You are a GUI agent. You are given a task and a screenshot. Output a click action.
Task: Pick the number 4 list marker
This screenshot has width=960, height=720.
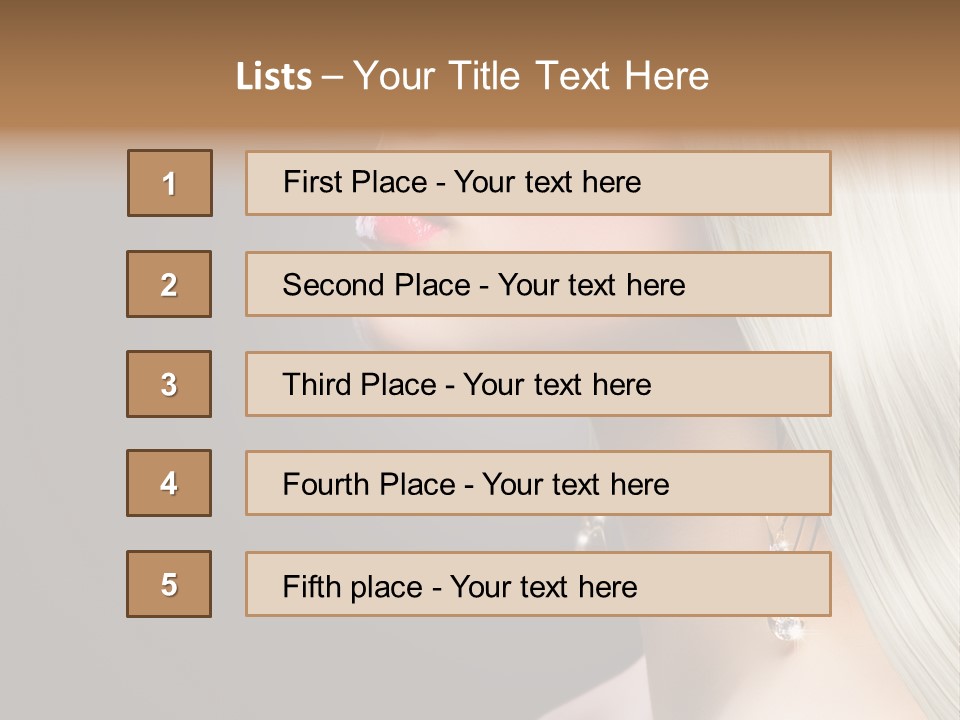tap(169, 483)
